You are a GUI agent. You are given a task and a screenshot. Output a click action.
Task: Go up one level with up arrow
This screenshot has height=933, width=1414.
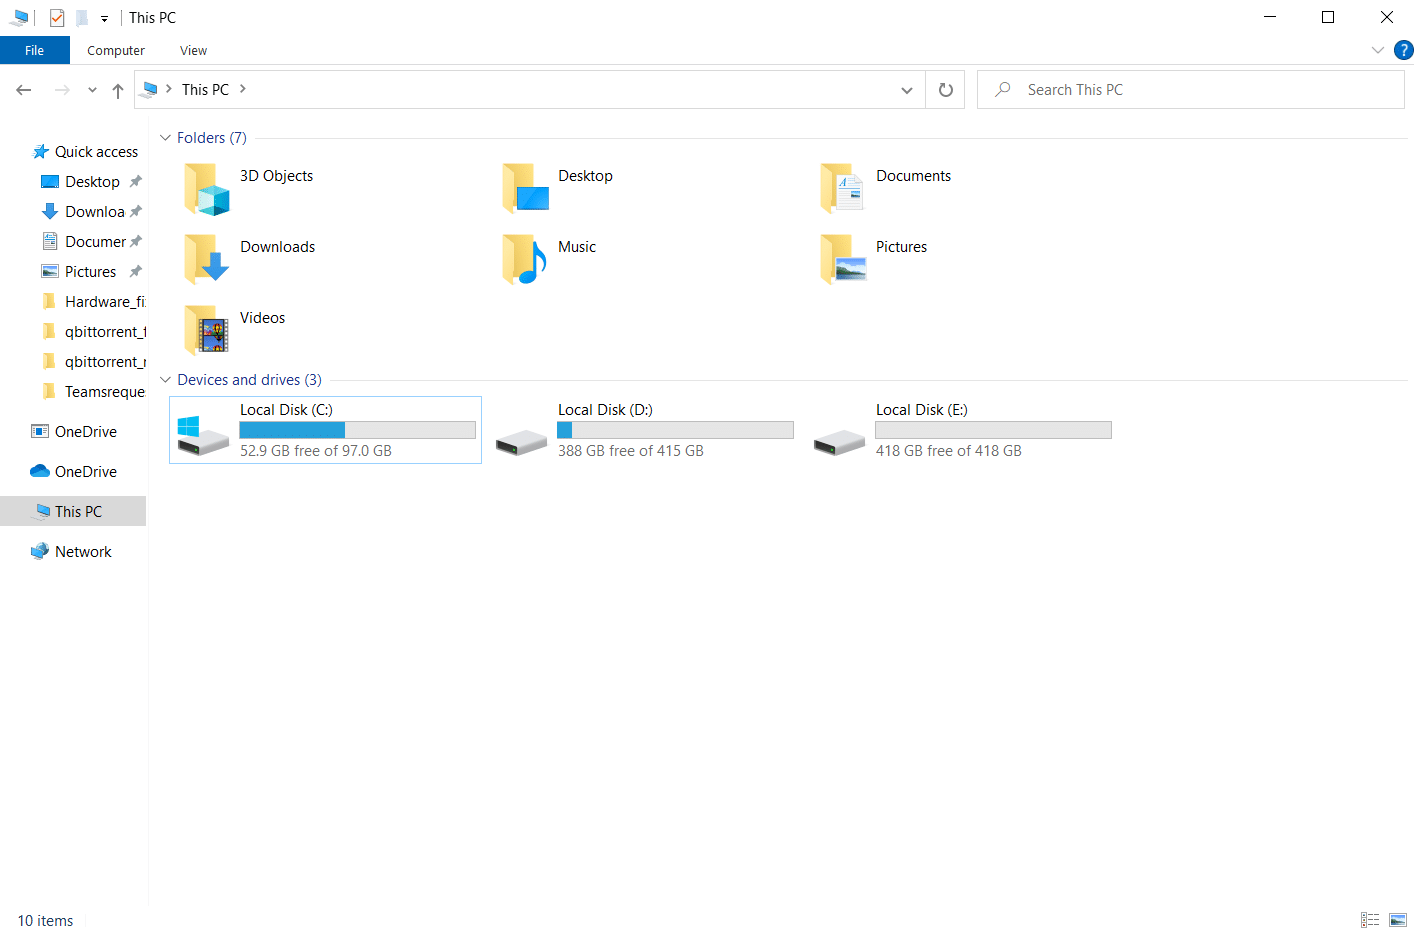[x=118, y=90]
